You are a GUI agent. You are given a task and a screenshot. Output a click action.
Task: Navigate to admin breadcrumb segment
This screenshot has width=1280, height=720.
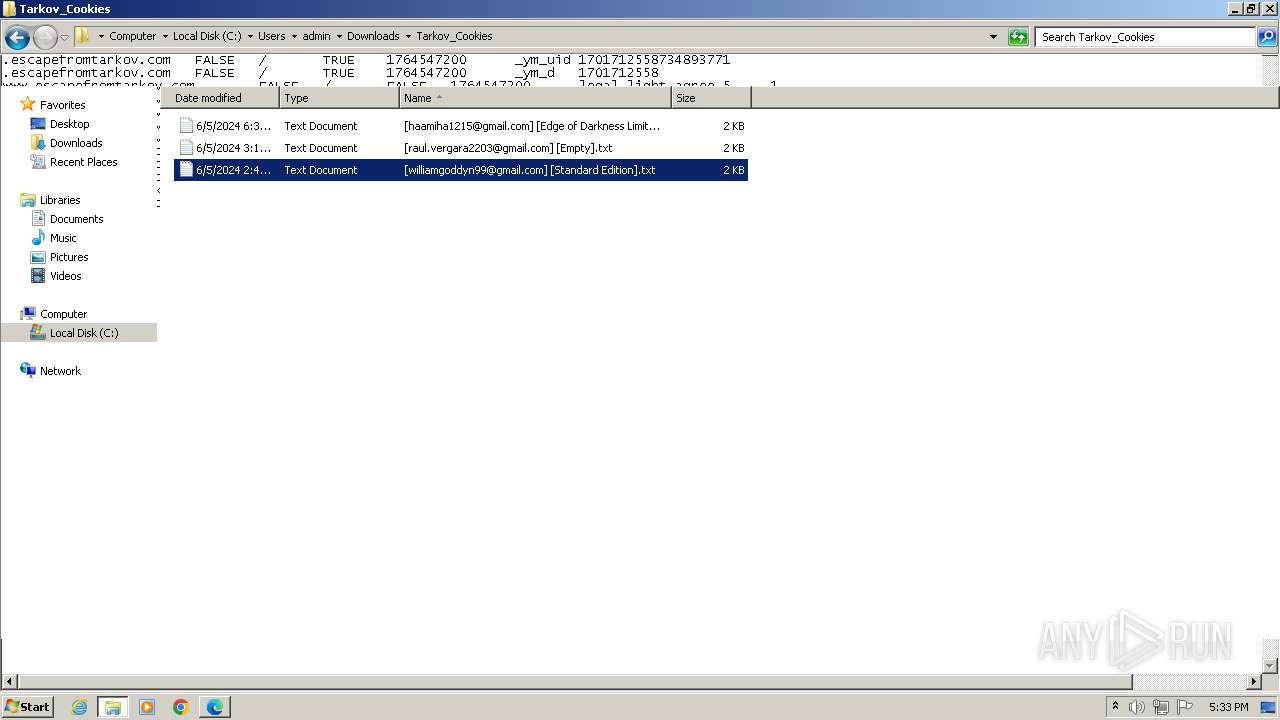(316, 36)
